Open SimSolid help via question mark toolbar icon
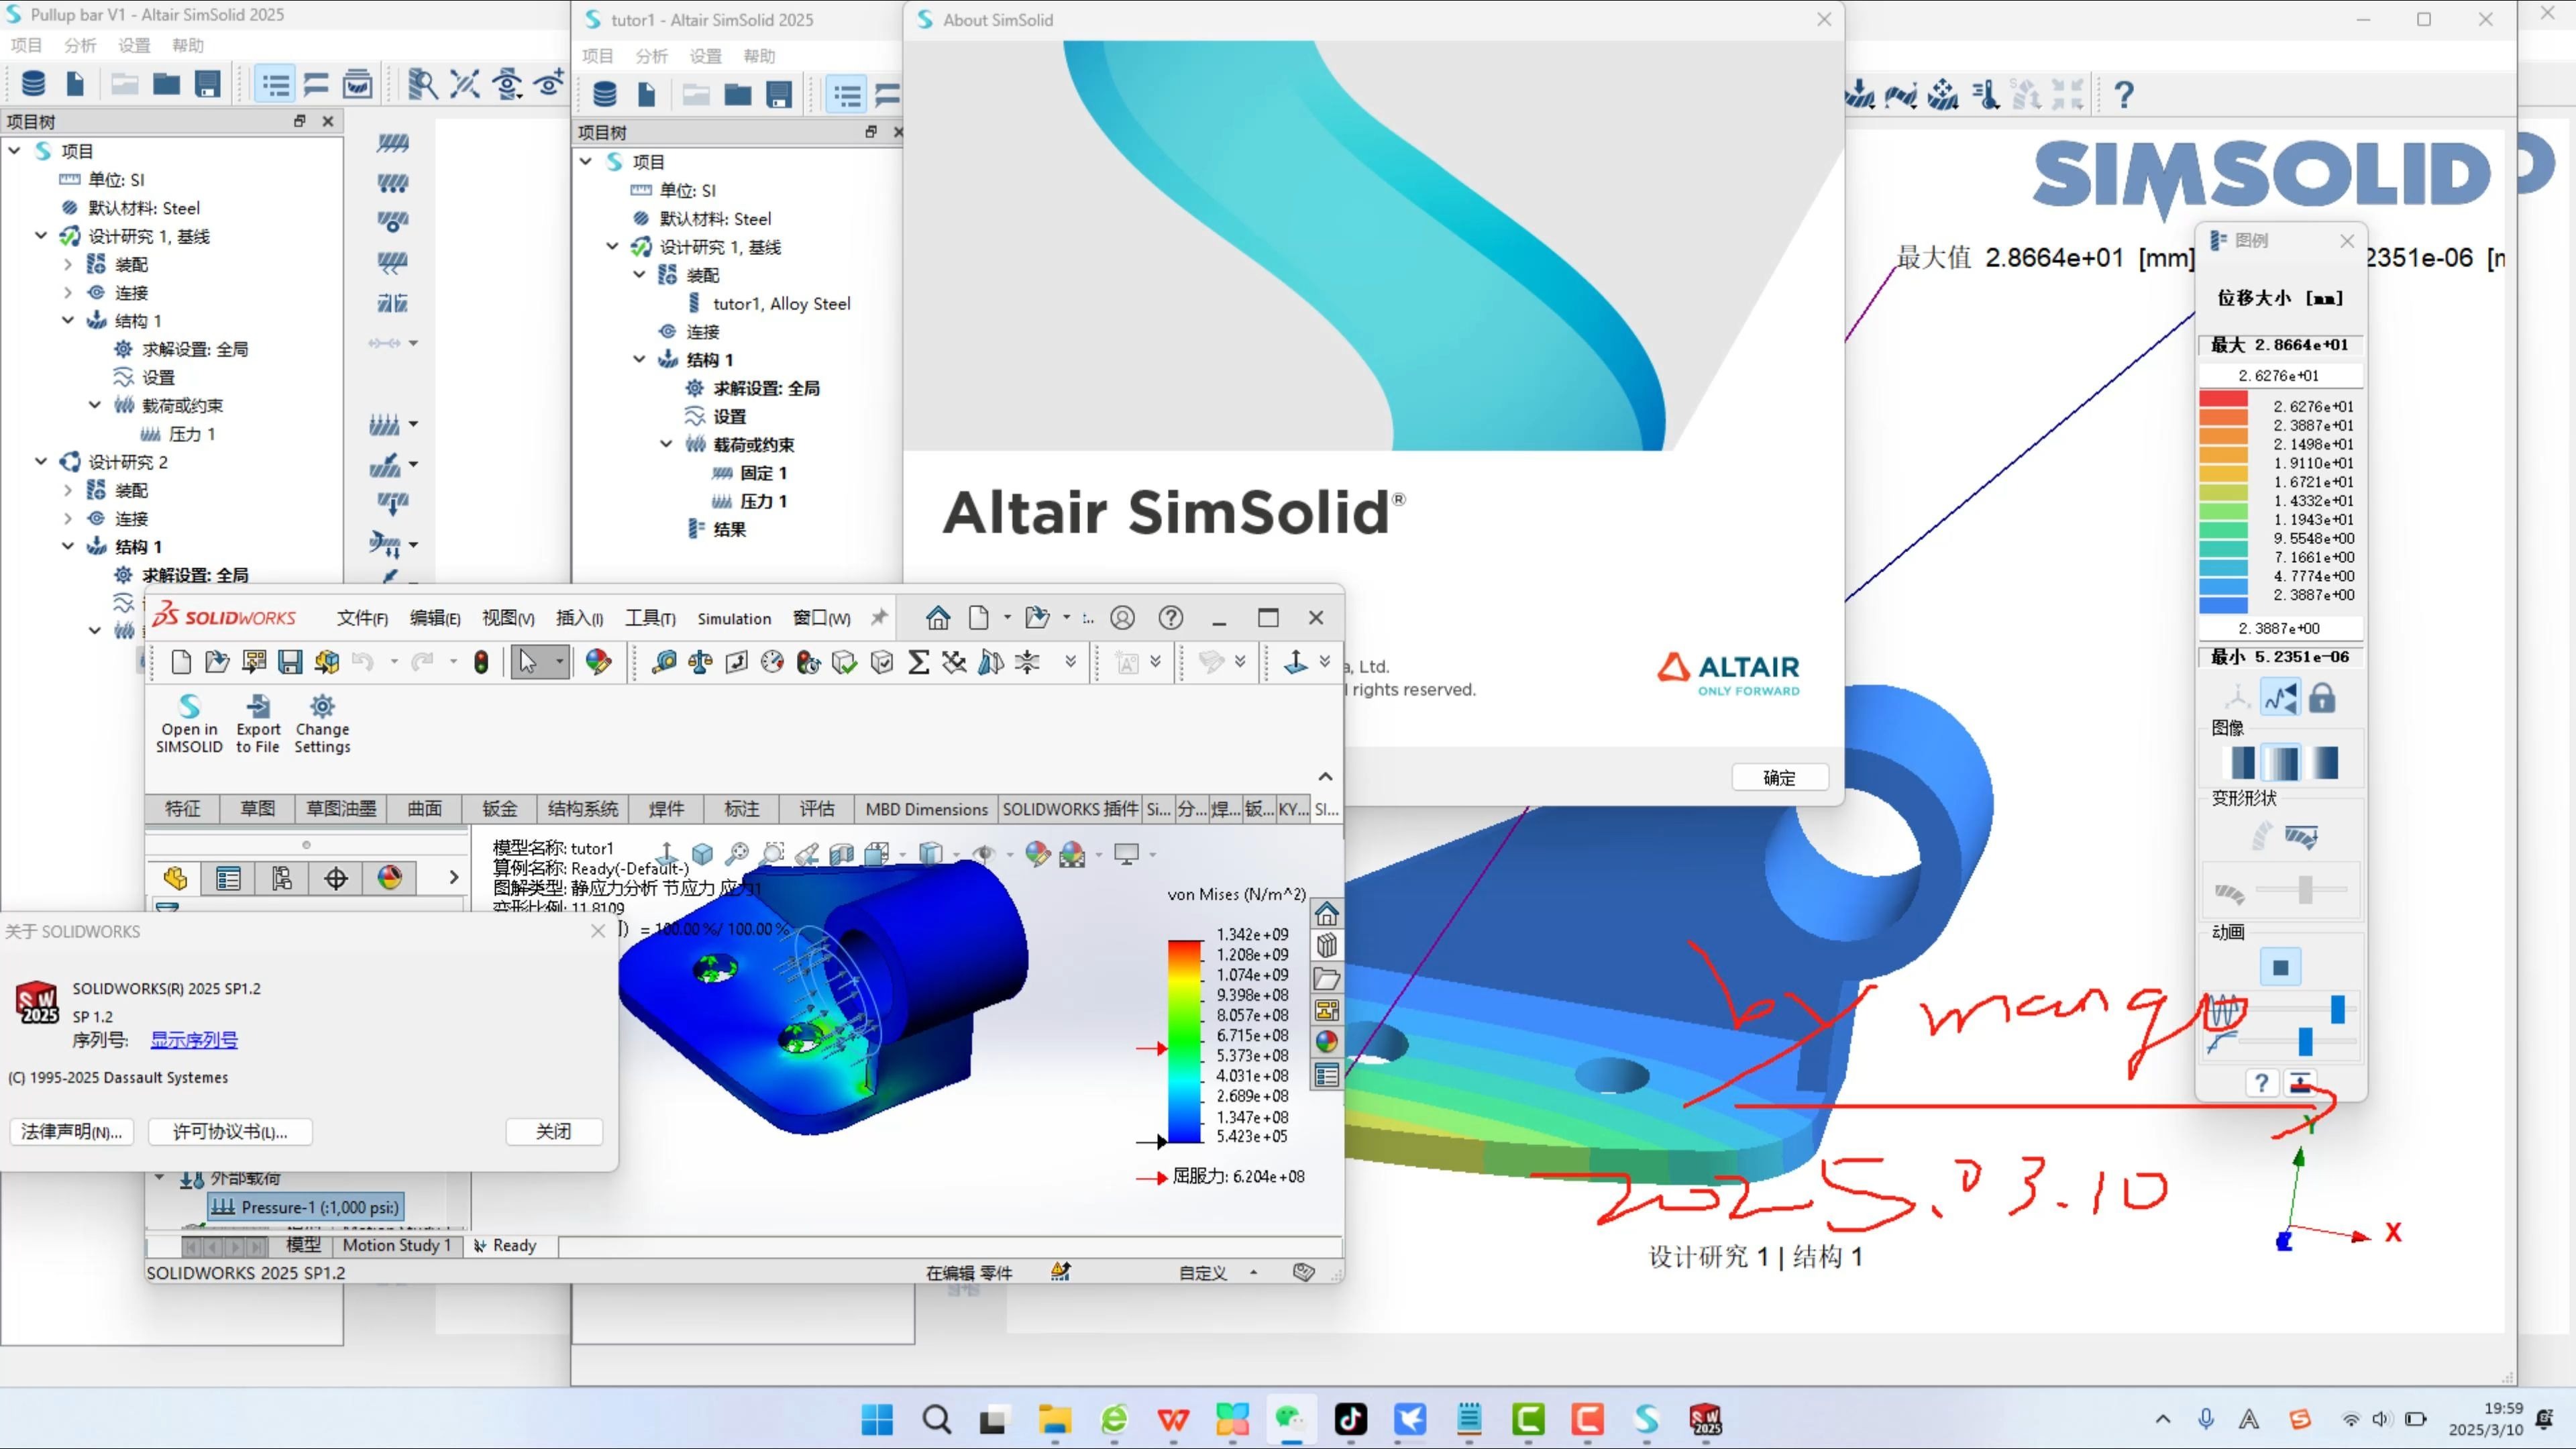Viewport: 2576px width, 1449px height. [2124, 93]
